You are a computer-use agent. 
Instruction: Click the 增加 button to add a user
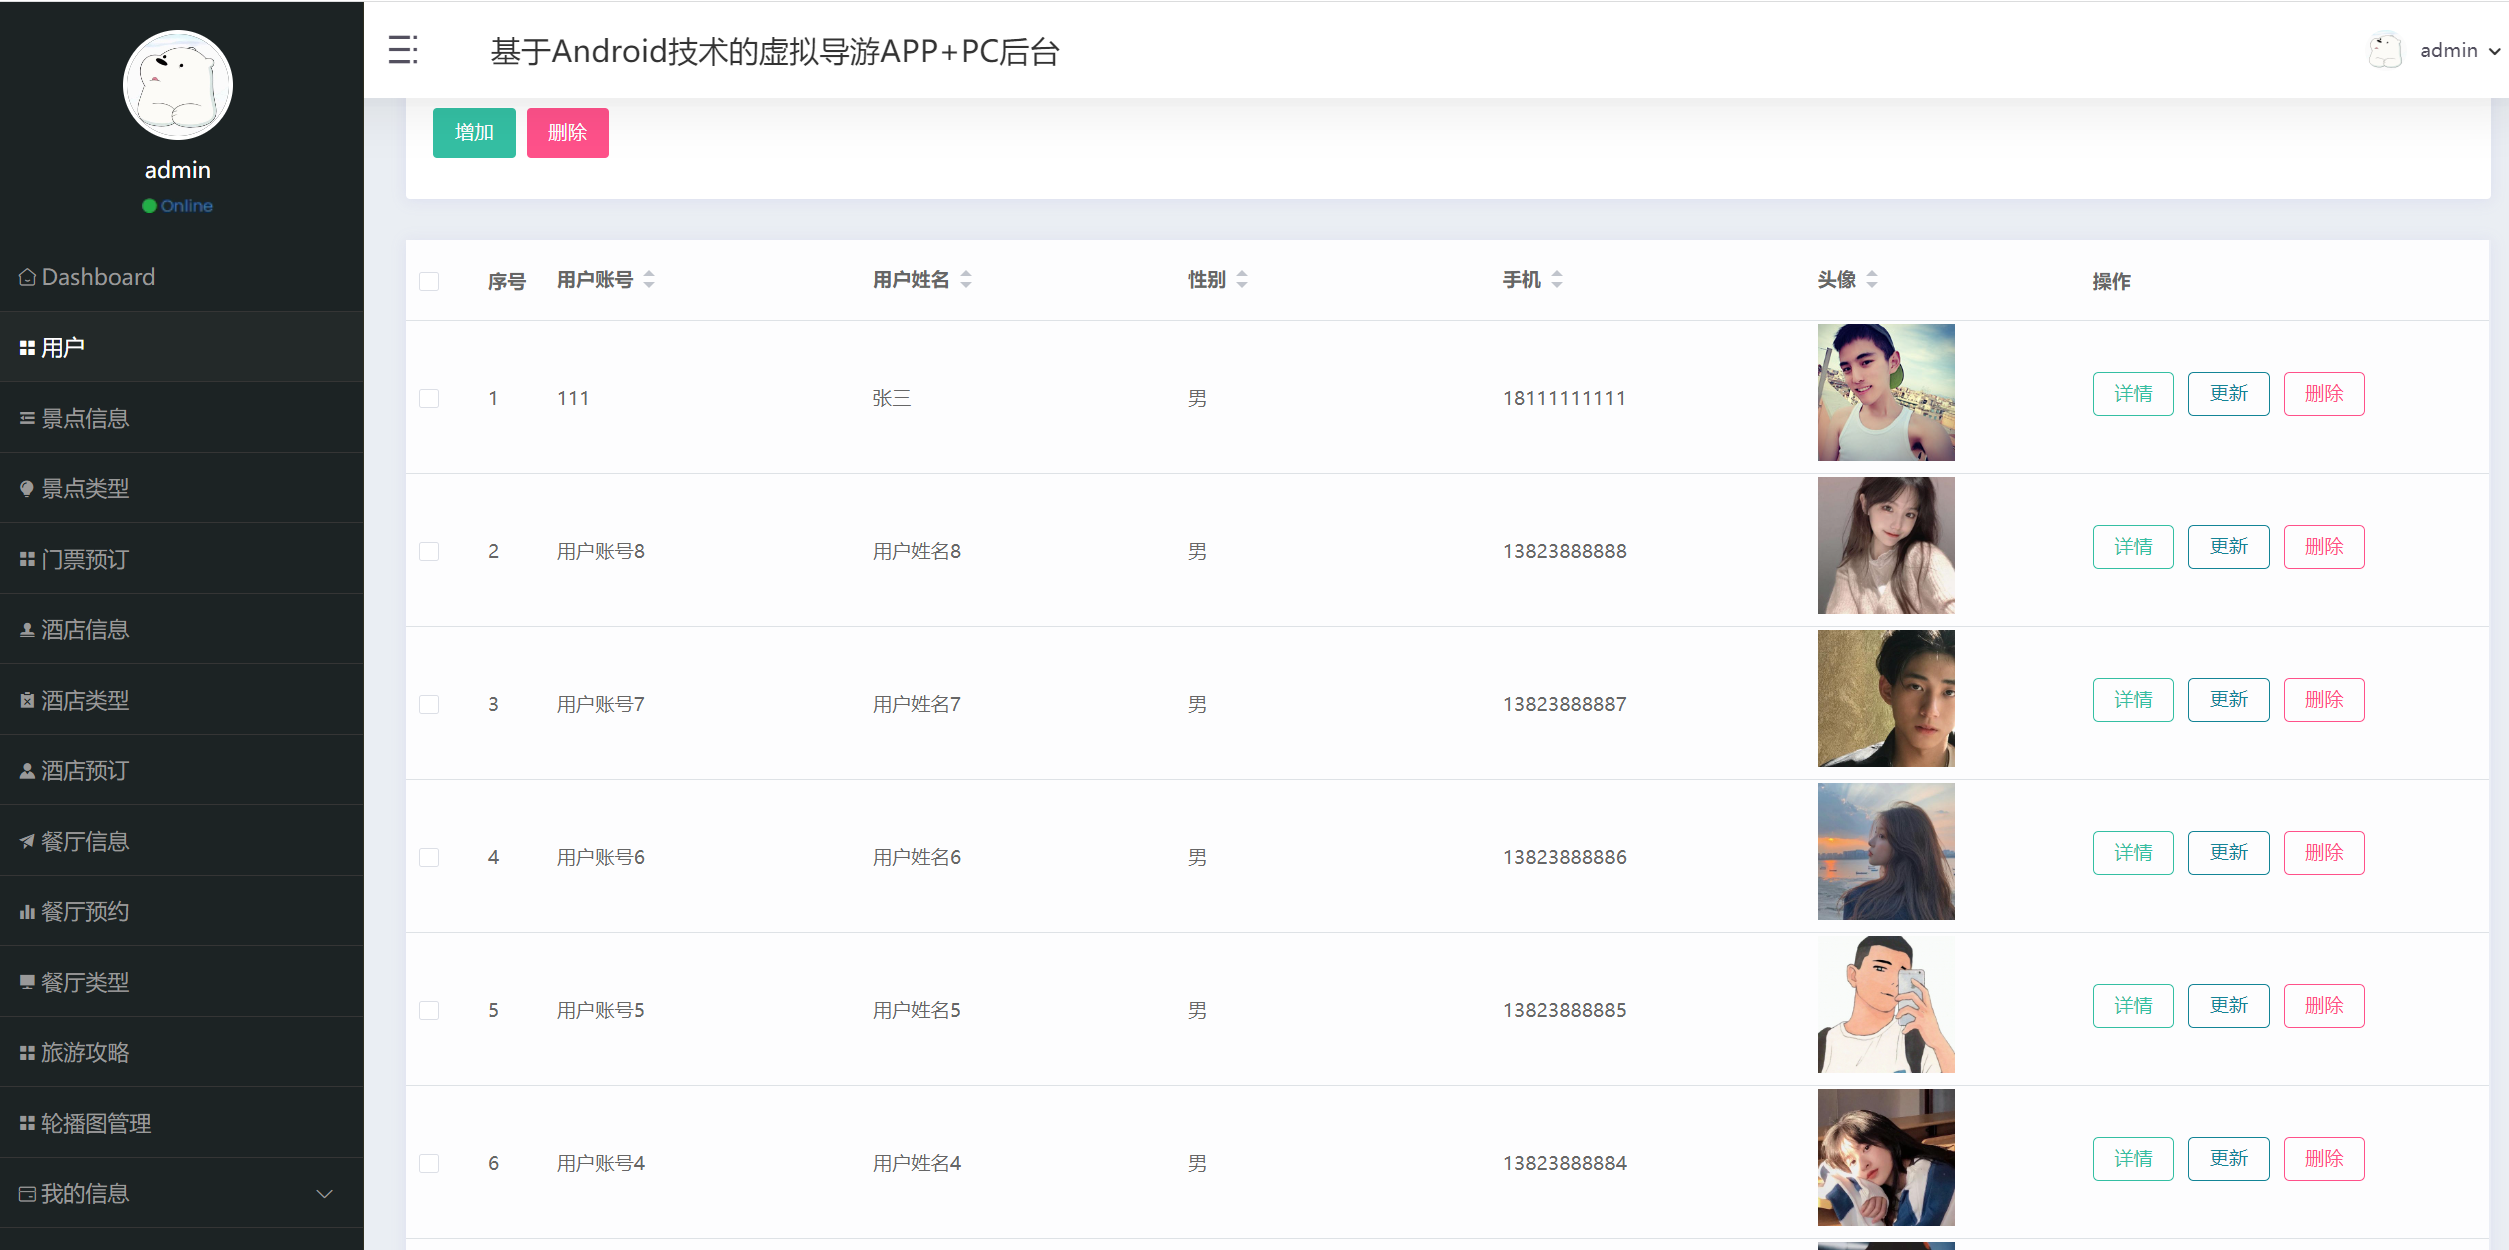[473, 131]
